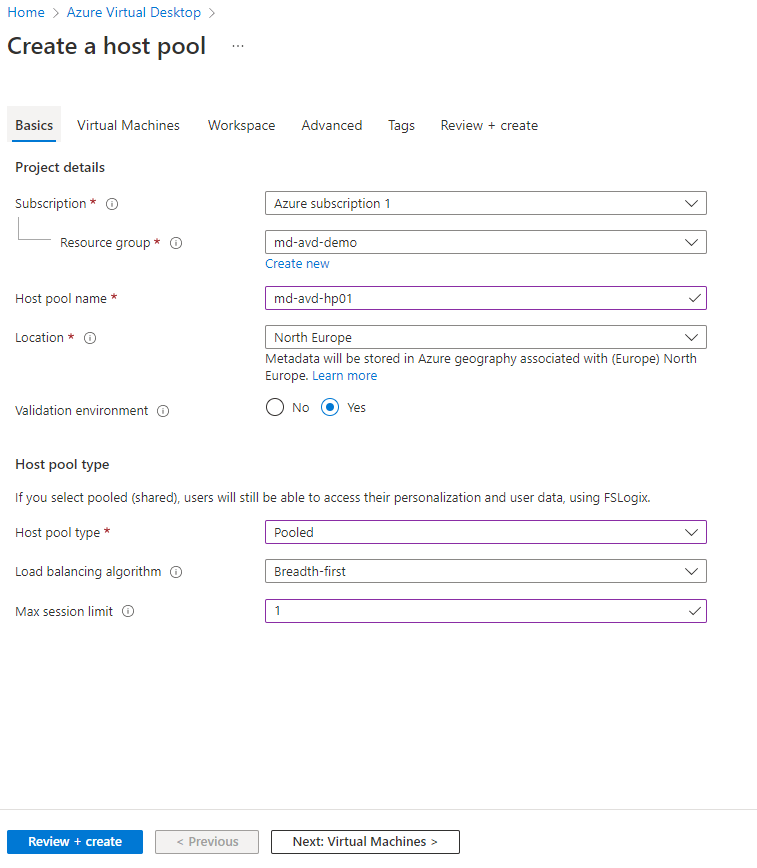
Task: Expand the Load balancing algorithm dropdown
Action: tap(485, 571)
